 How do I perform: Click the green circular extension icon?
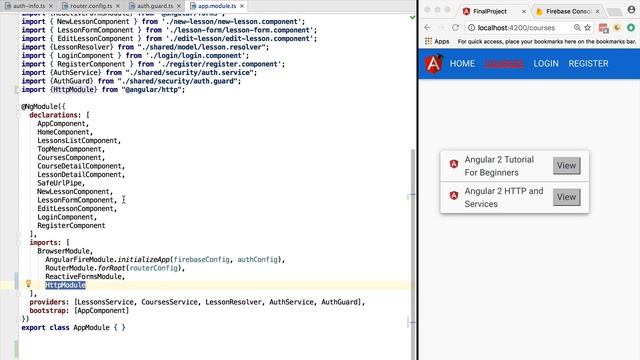631,27
